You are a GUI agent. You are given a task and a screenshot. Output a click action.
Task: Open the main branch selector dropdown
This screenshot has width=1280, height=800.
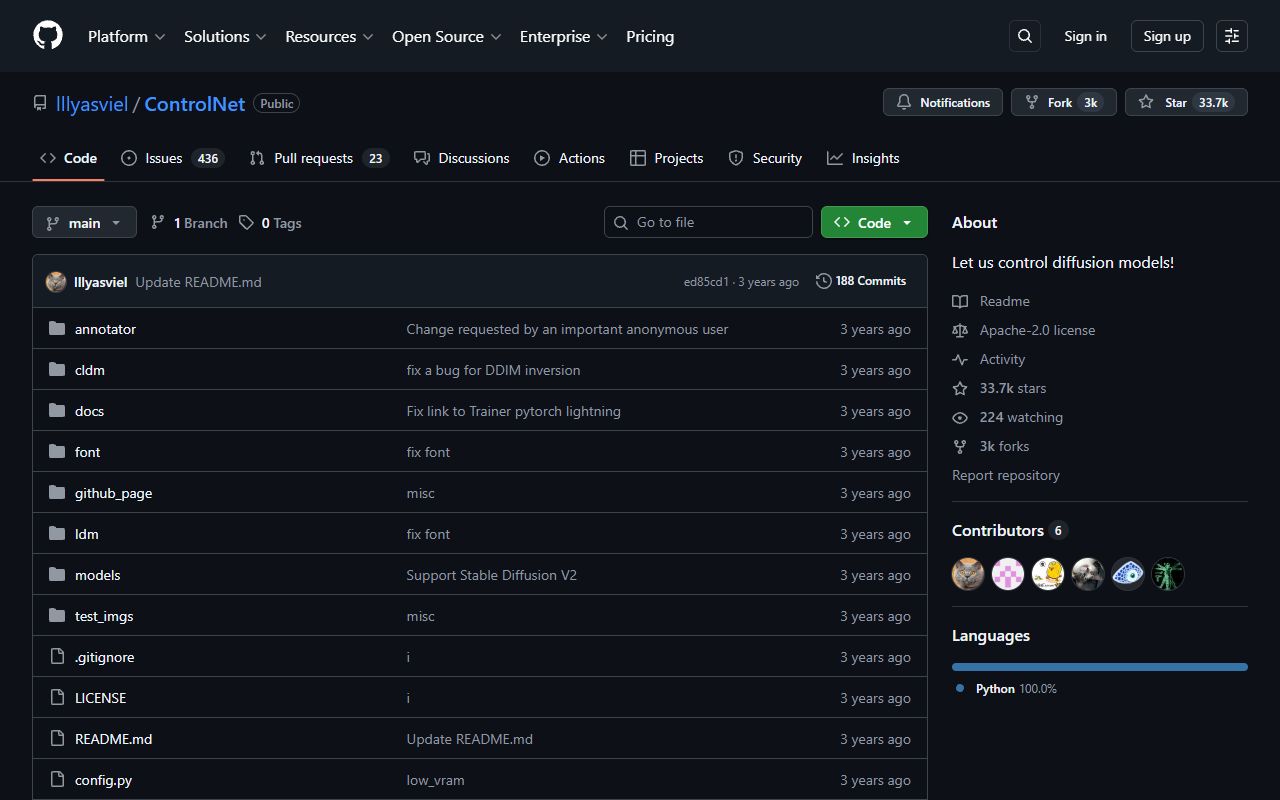pyautogui.click(x=84, y=222)
